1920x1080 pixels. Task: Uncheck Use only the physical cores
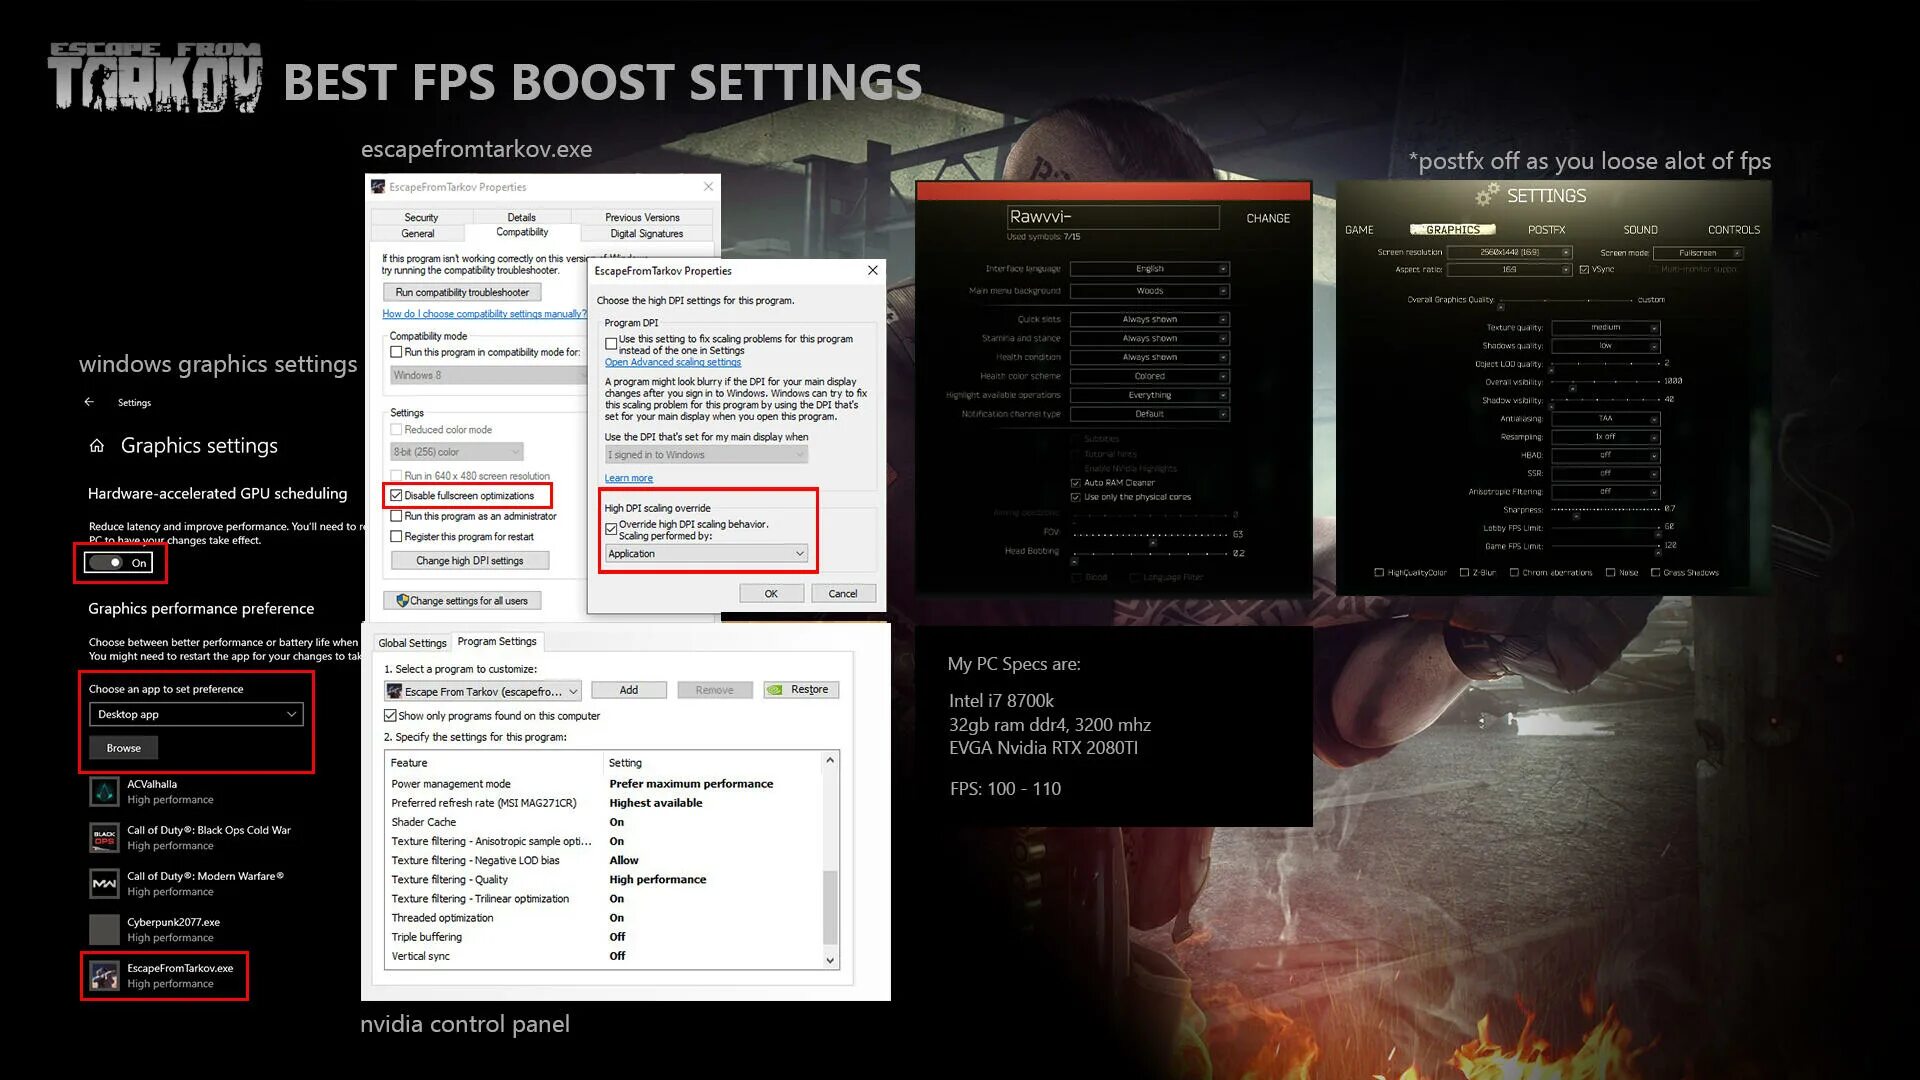[1075, 497]
